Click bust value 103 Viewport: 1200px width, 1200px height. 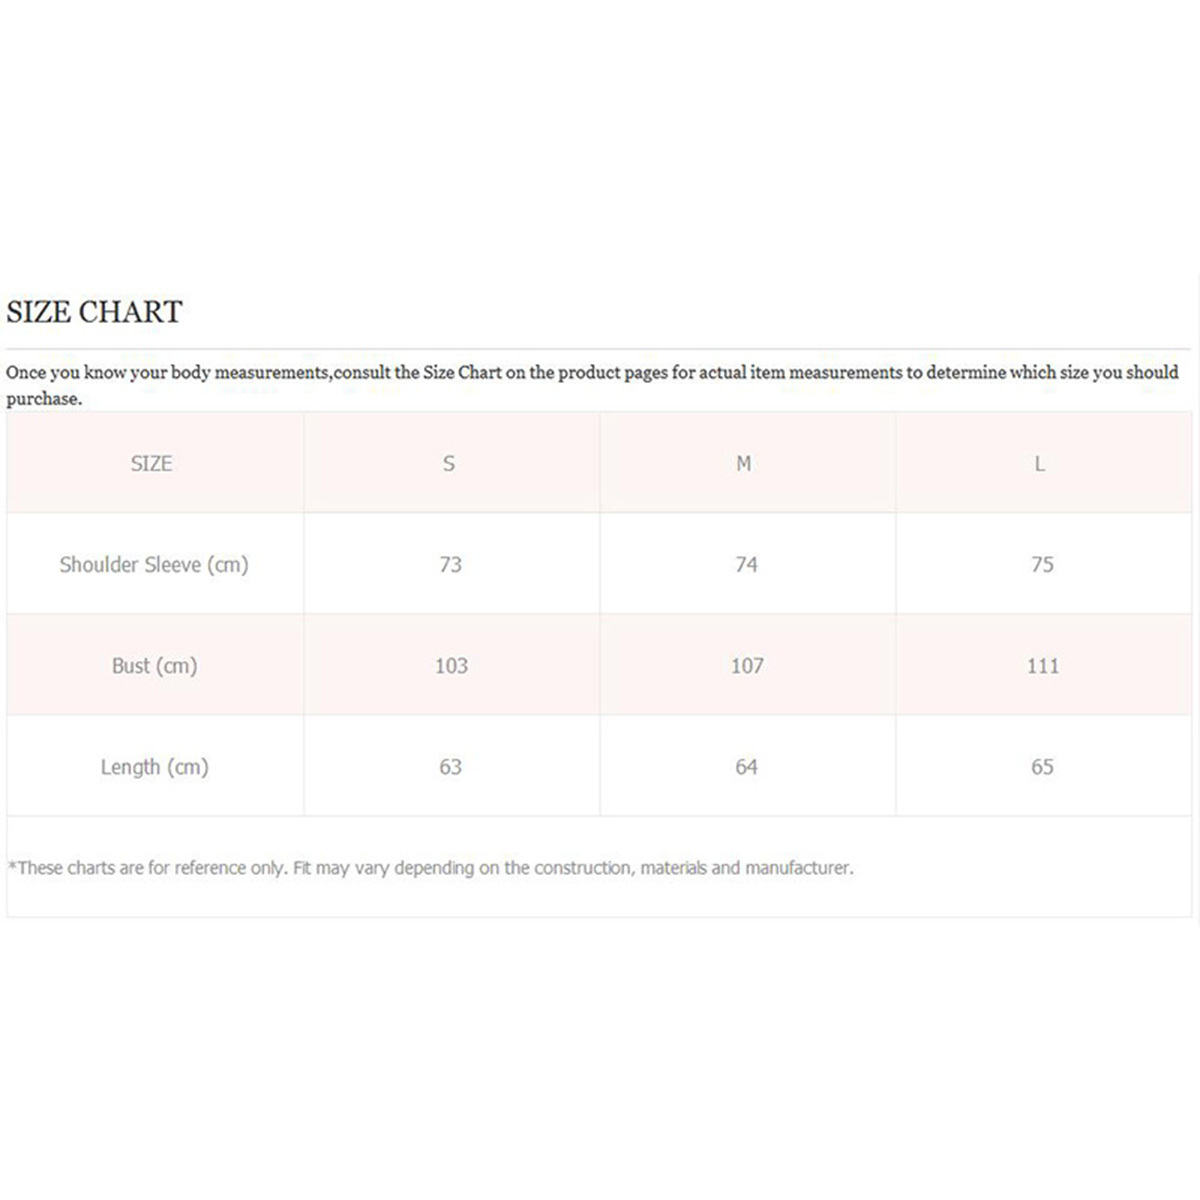click(x=451, y=666)
